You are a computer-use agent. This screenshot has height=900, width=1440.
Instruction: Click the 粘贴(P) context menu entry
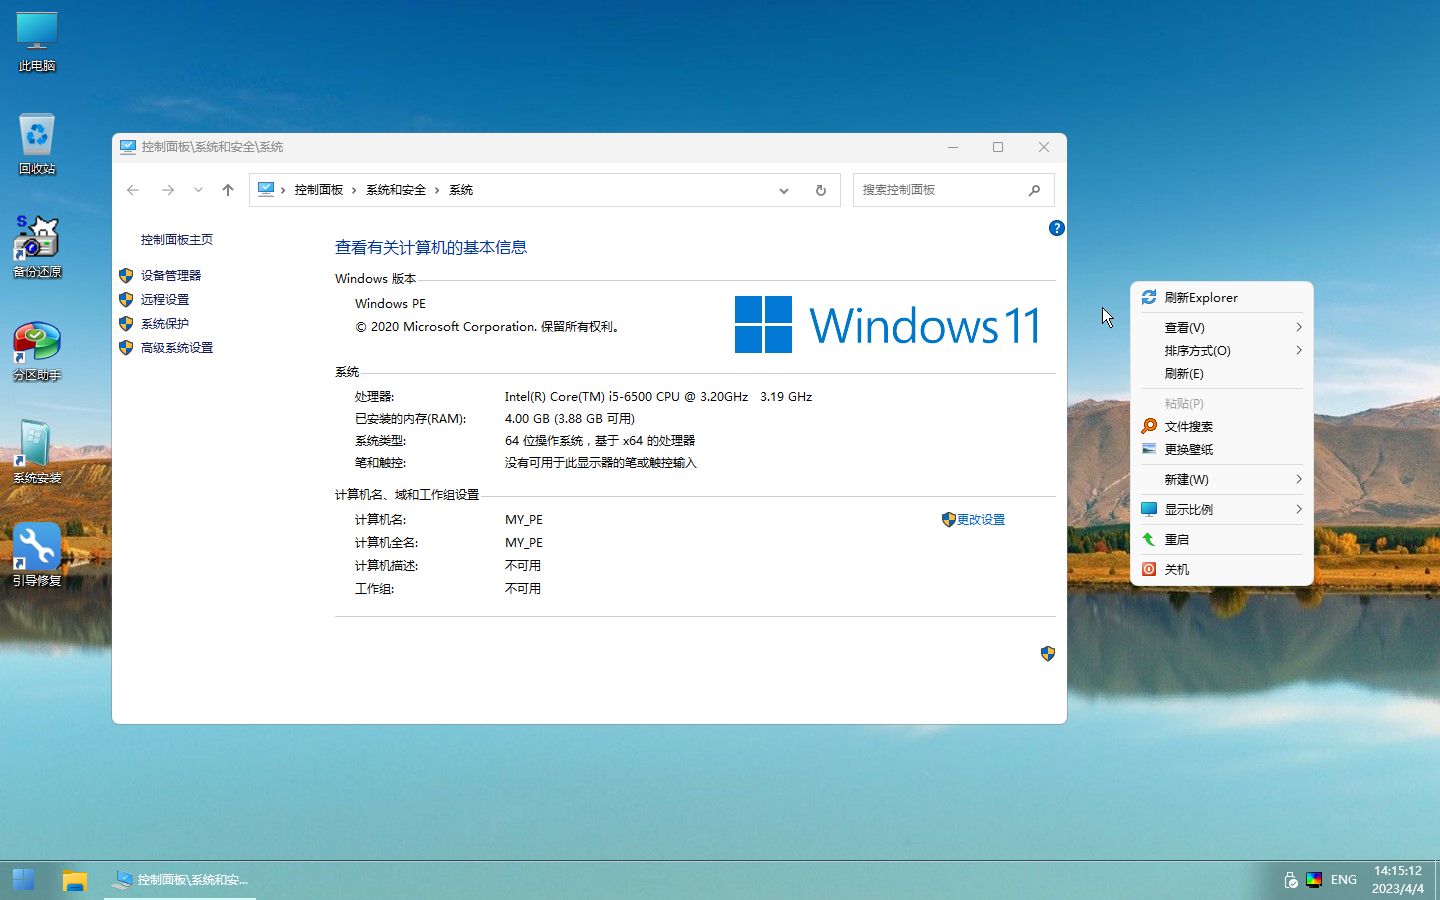click(x=1221, y=403)
